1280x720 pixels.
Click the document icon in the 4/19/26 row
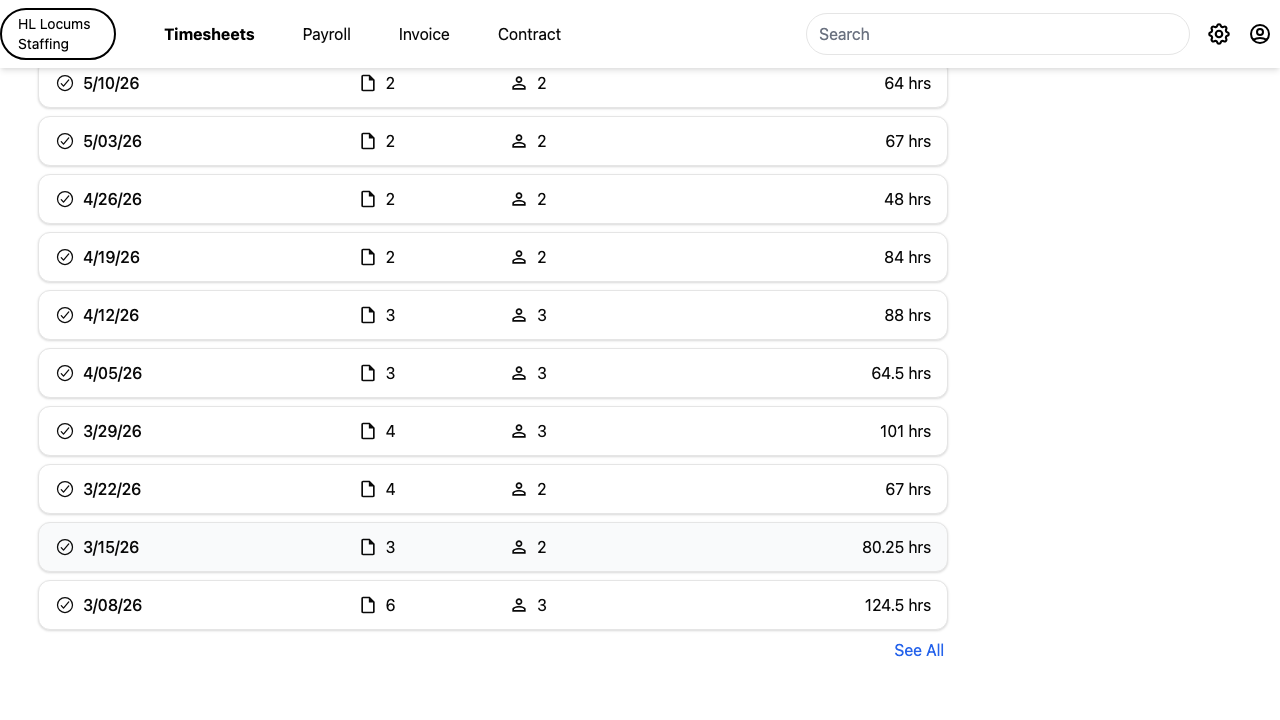tap(368, 257)
